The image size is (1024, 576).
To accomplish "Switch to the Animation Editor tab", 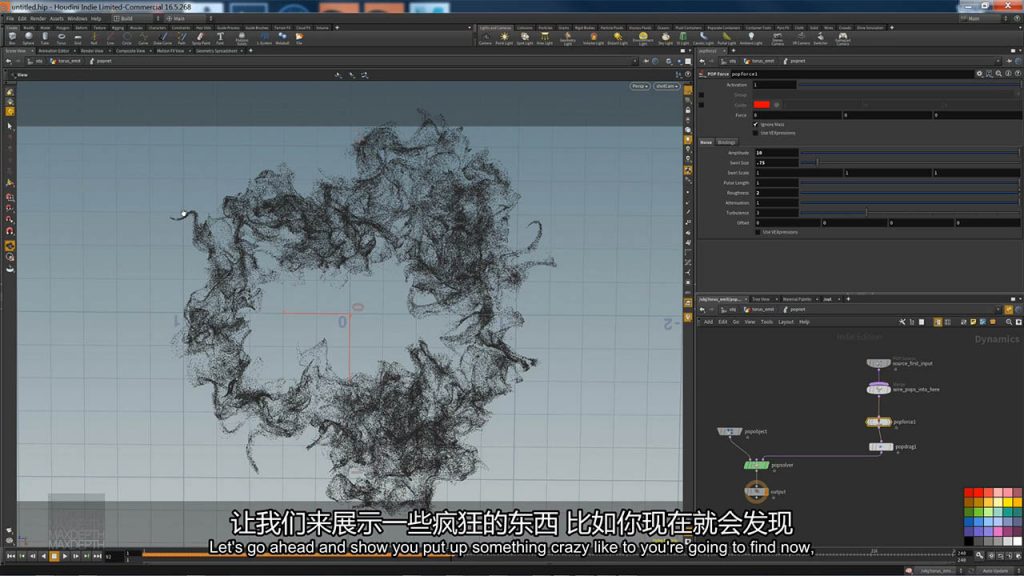I will [x=54, y=50].
